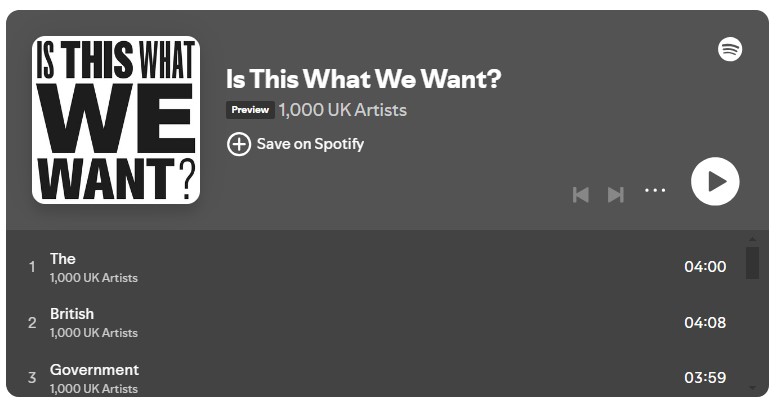780x404 pixels.
Task: Click the track list scrollbar thumb
Action: click(752, 262)
